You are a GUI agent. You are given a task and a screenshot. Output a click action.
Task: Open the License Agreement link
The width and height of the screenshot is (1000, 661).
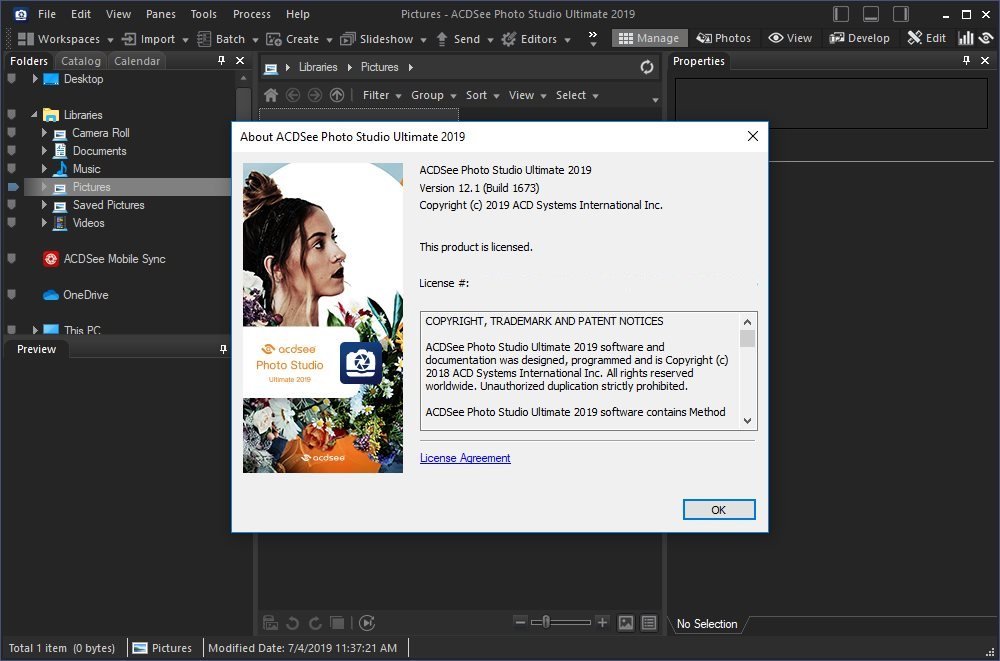coord(465,458)
